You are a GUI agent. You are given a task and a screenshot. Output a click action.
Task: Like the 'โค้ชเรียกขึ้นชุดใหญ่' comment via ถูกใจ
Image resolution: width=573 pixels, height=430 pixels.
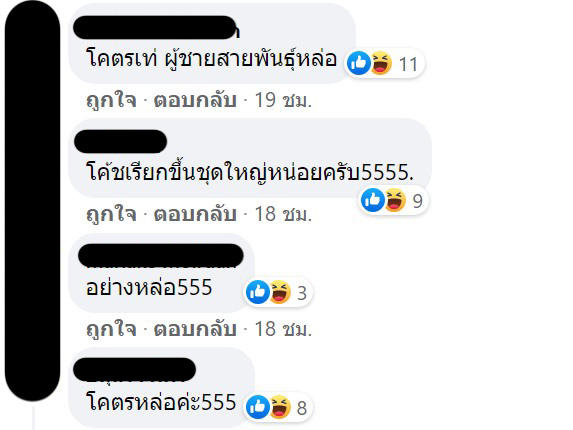[x=111, y=214]
